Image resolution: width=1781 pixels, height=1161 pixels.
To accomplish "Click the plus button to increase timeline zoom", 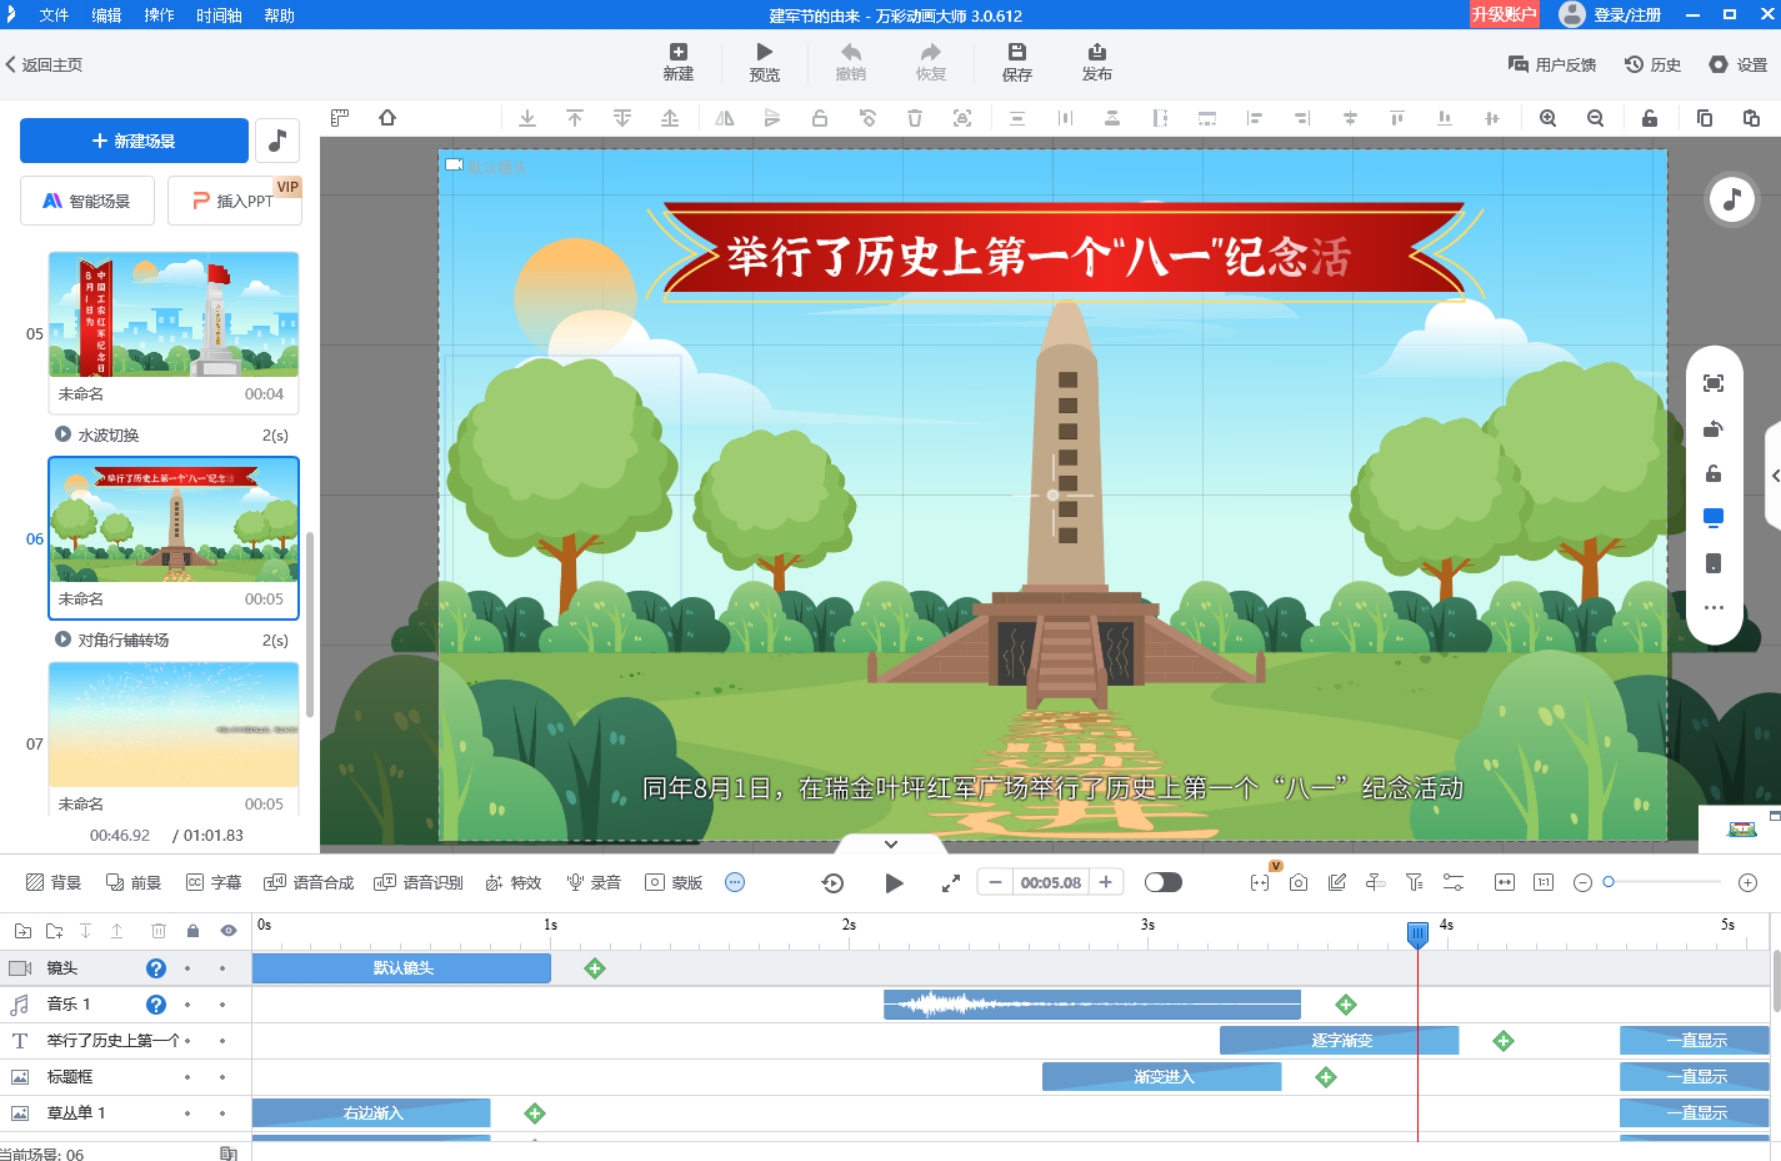I will [1747, 882].
